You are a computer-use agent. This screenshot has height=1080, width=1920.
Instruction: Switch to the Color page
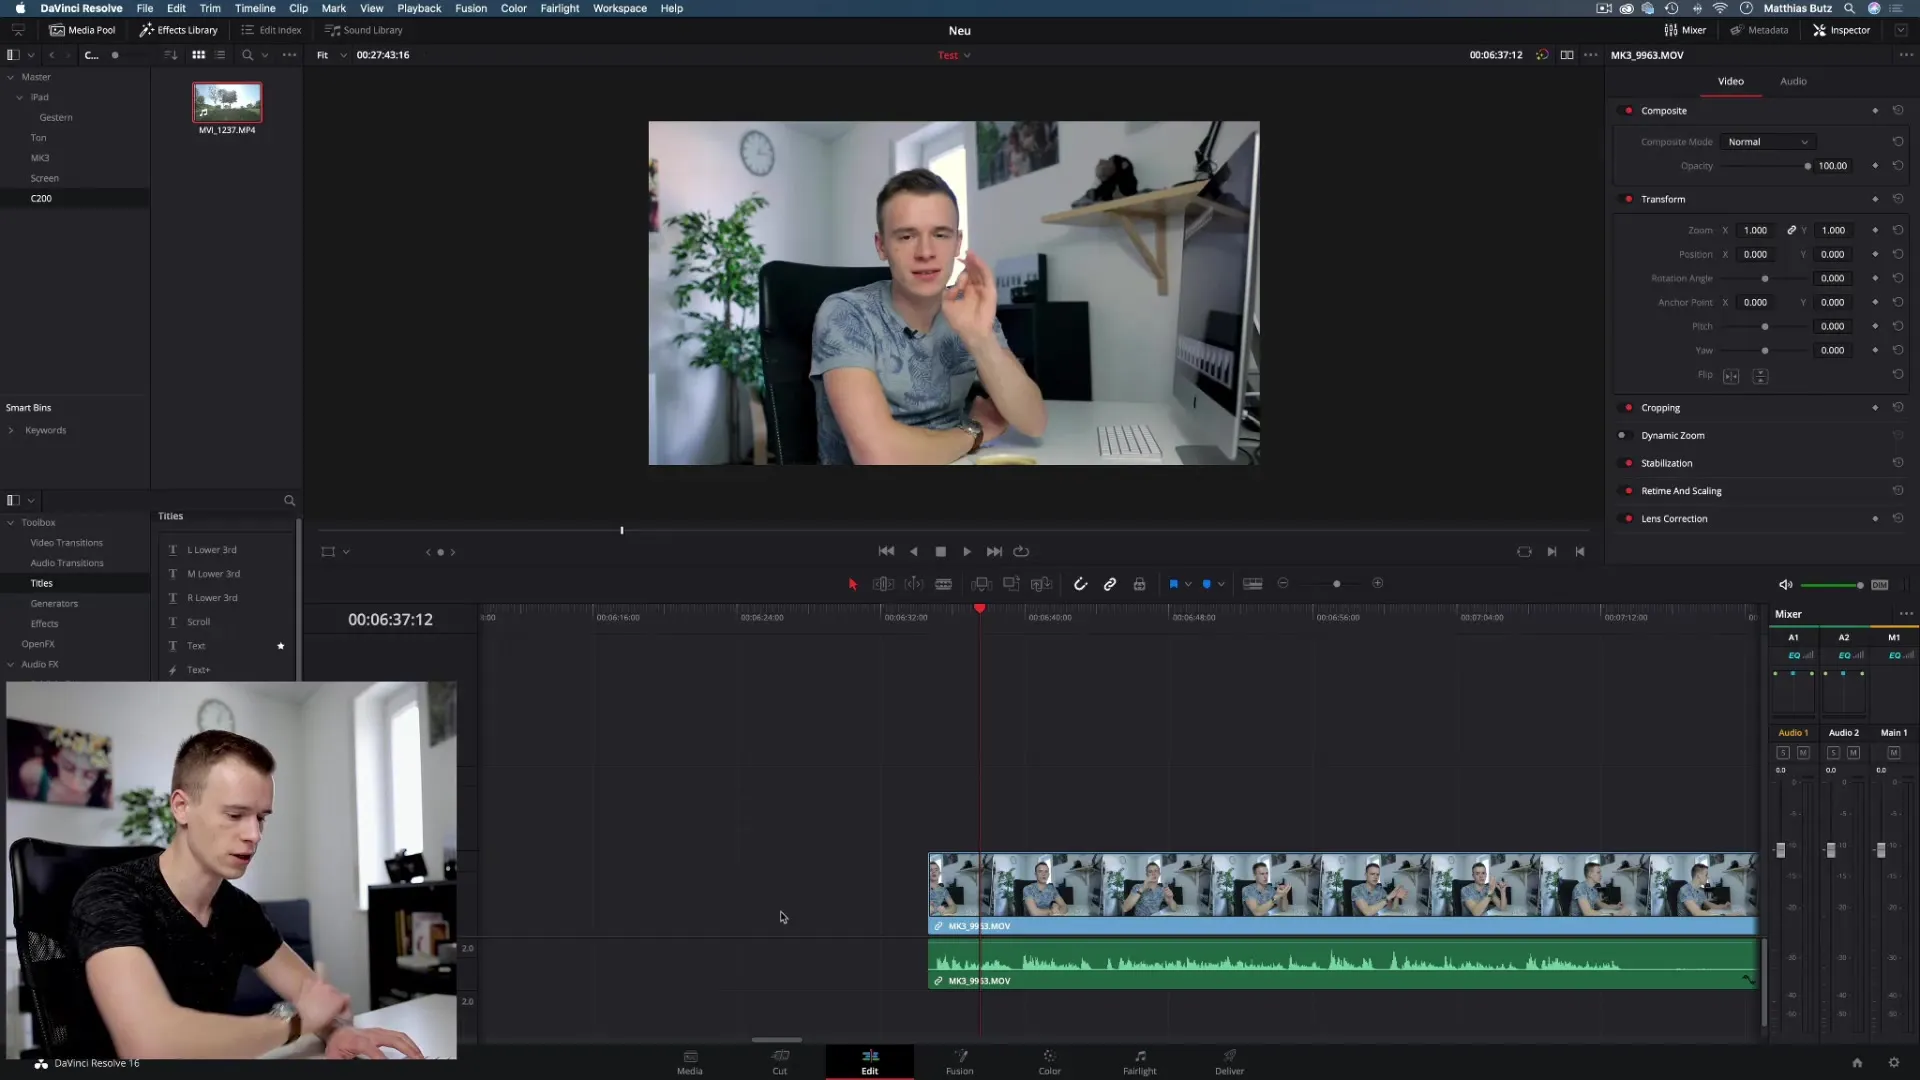click(1049, 1062)
